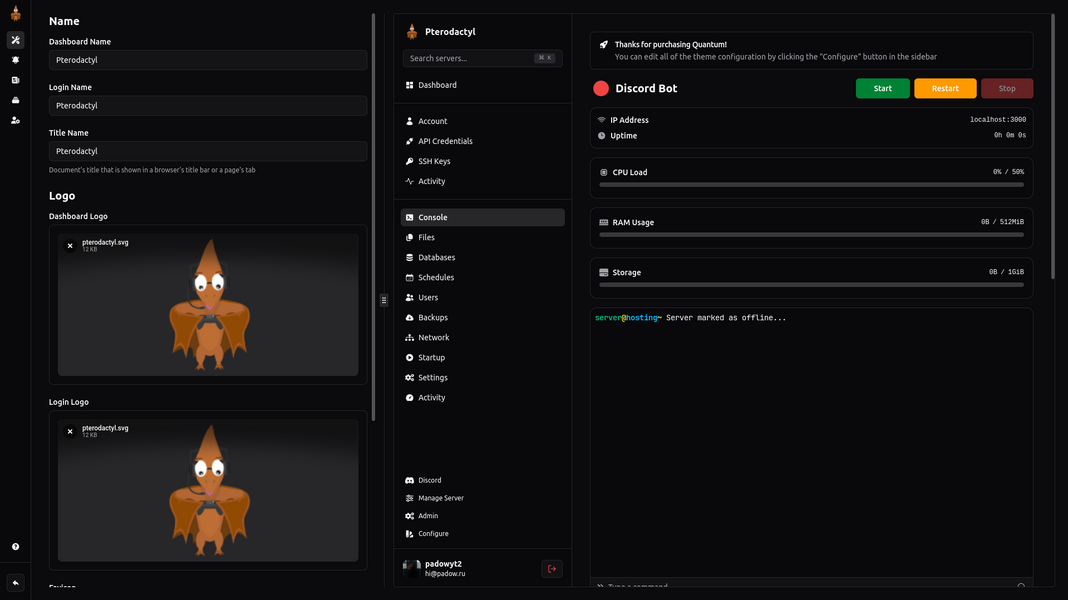Click the back arrow button at bottom left
The height and width of the screenshot is (600, 1068).
click(x=15, y=583)
